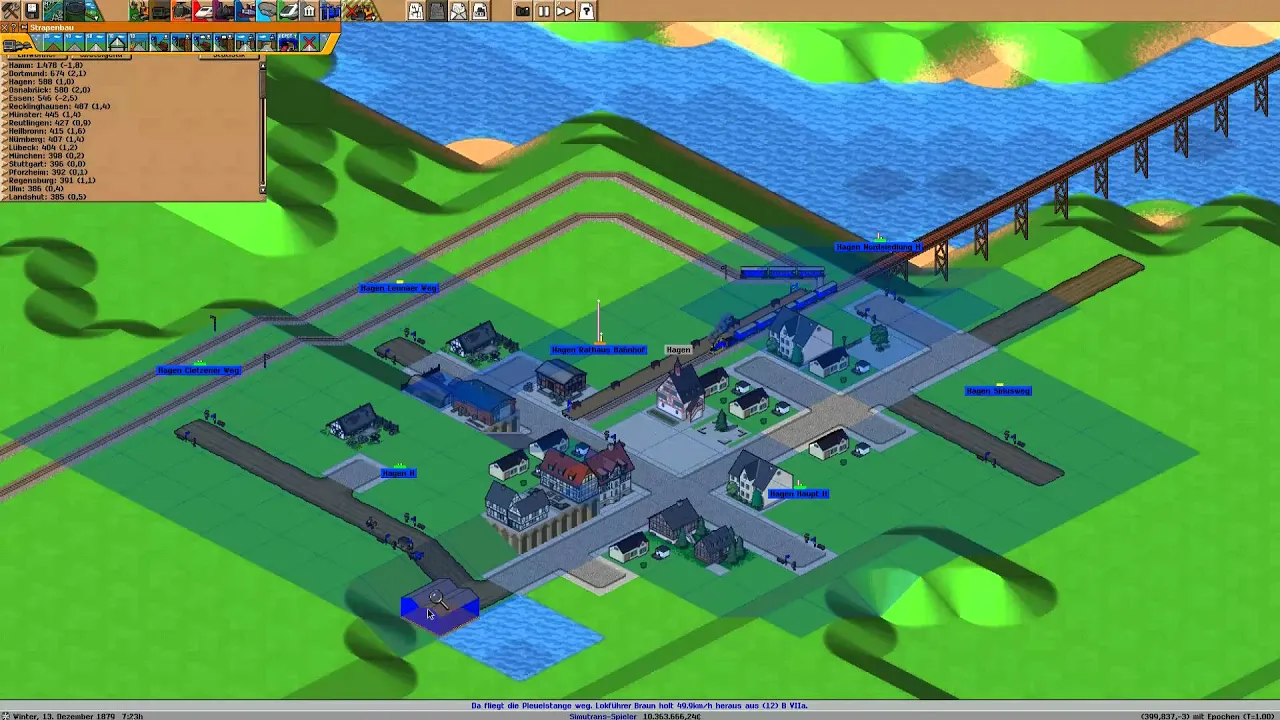Open help for the Straßenbau toolbar

(14, 27)
